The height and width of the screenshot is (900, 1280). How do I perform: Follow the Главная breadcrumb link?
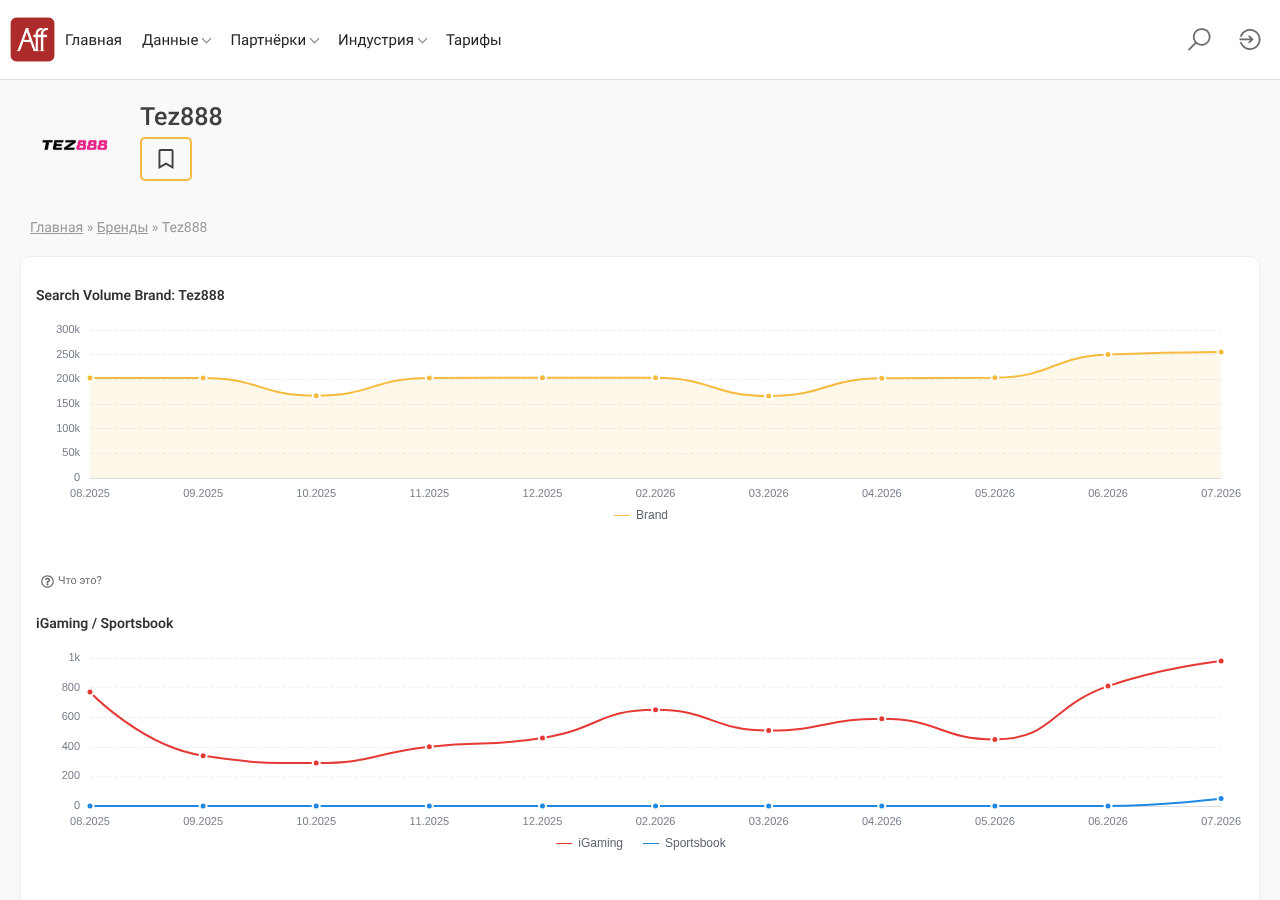point(56,227)
